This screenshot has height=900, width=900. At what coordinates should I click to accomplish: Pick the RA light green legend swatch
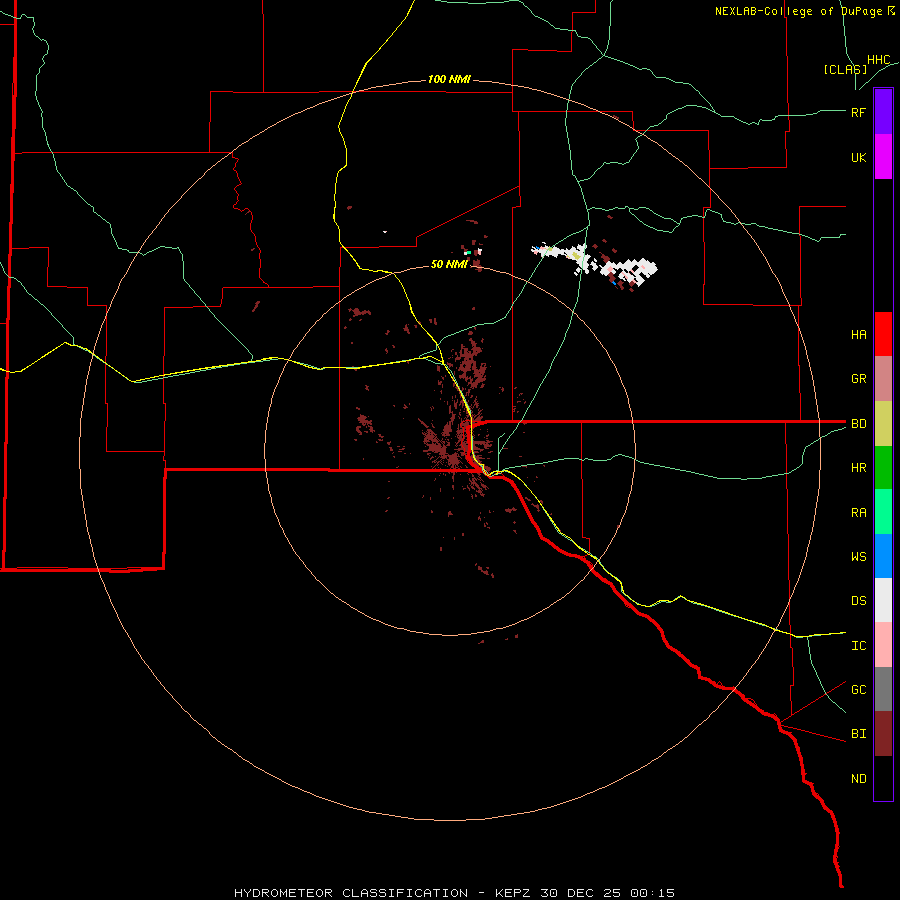[x=883, y=512]
